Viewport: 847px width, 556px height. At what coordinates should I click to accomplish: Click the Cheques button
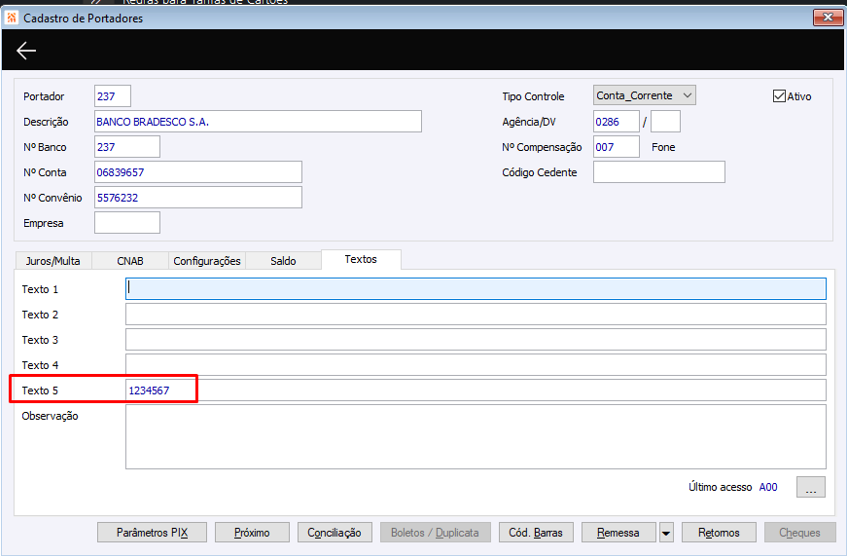click(x=799, y=533)
